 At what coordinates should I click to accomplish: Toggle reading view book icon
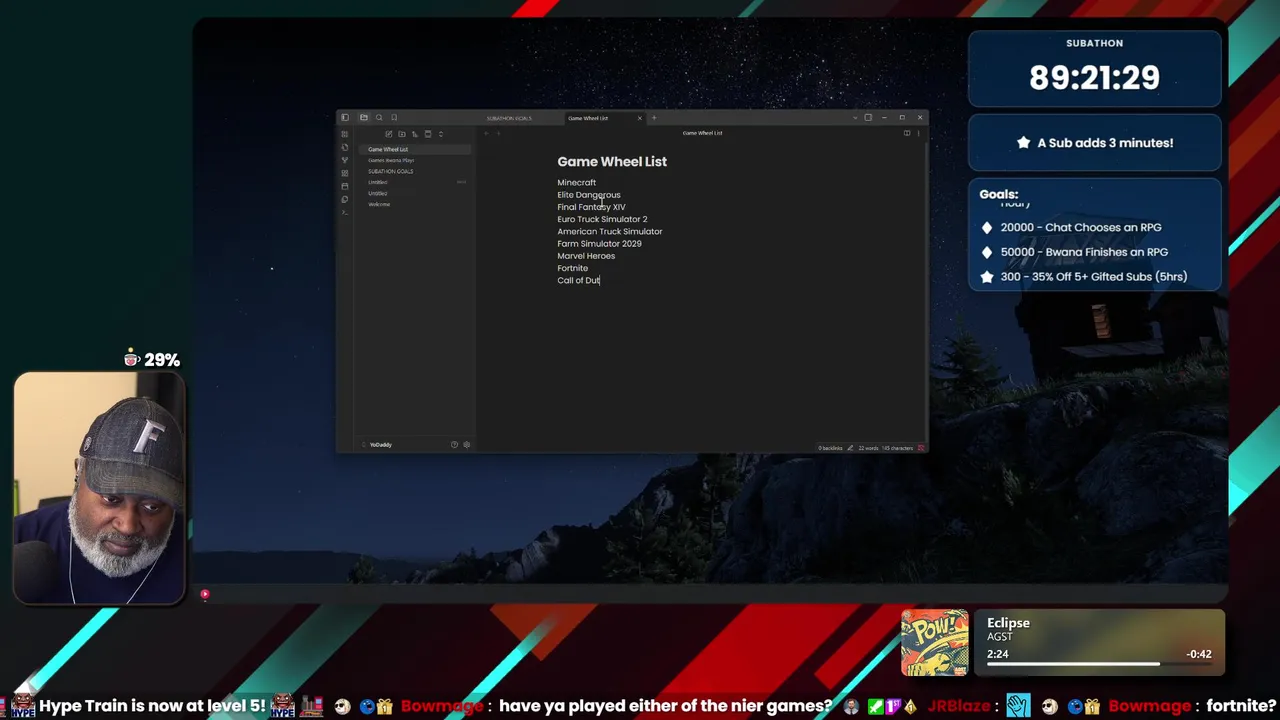pos(907,133)
